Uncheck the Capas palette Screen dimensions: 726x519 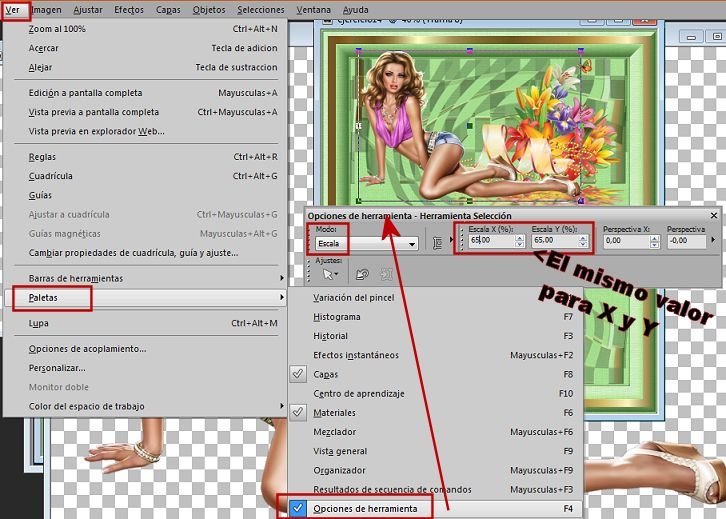[434, 374]
